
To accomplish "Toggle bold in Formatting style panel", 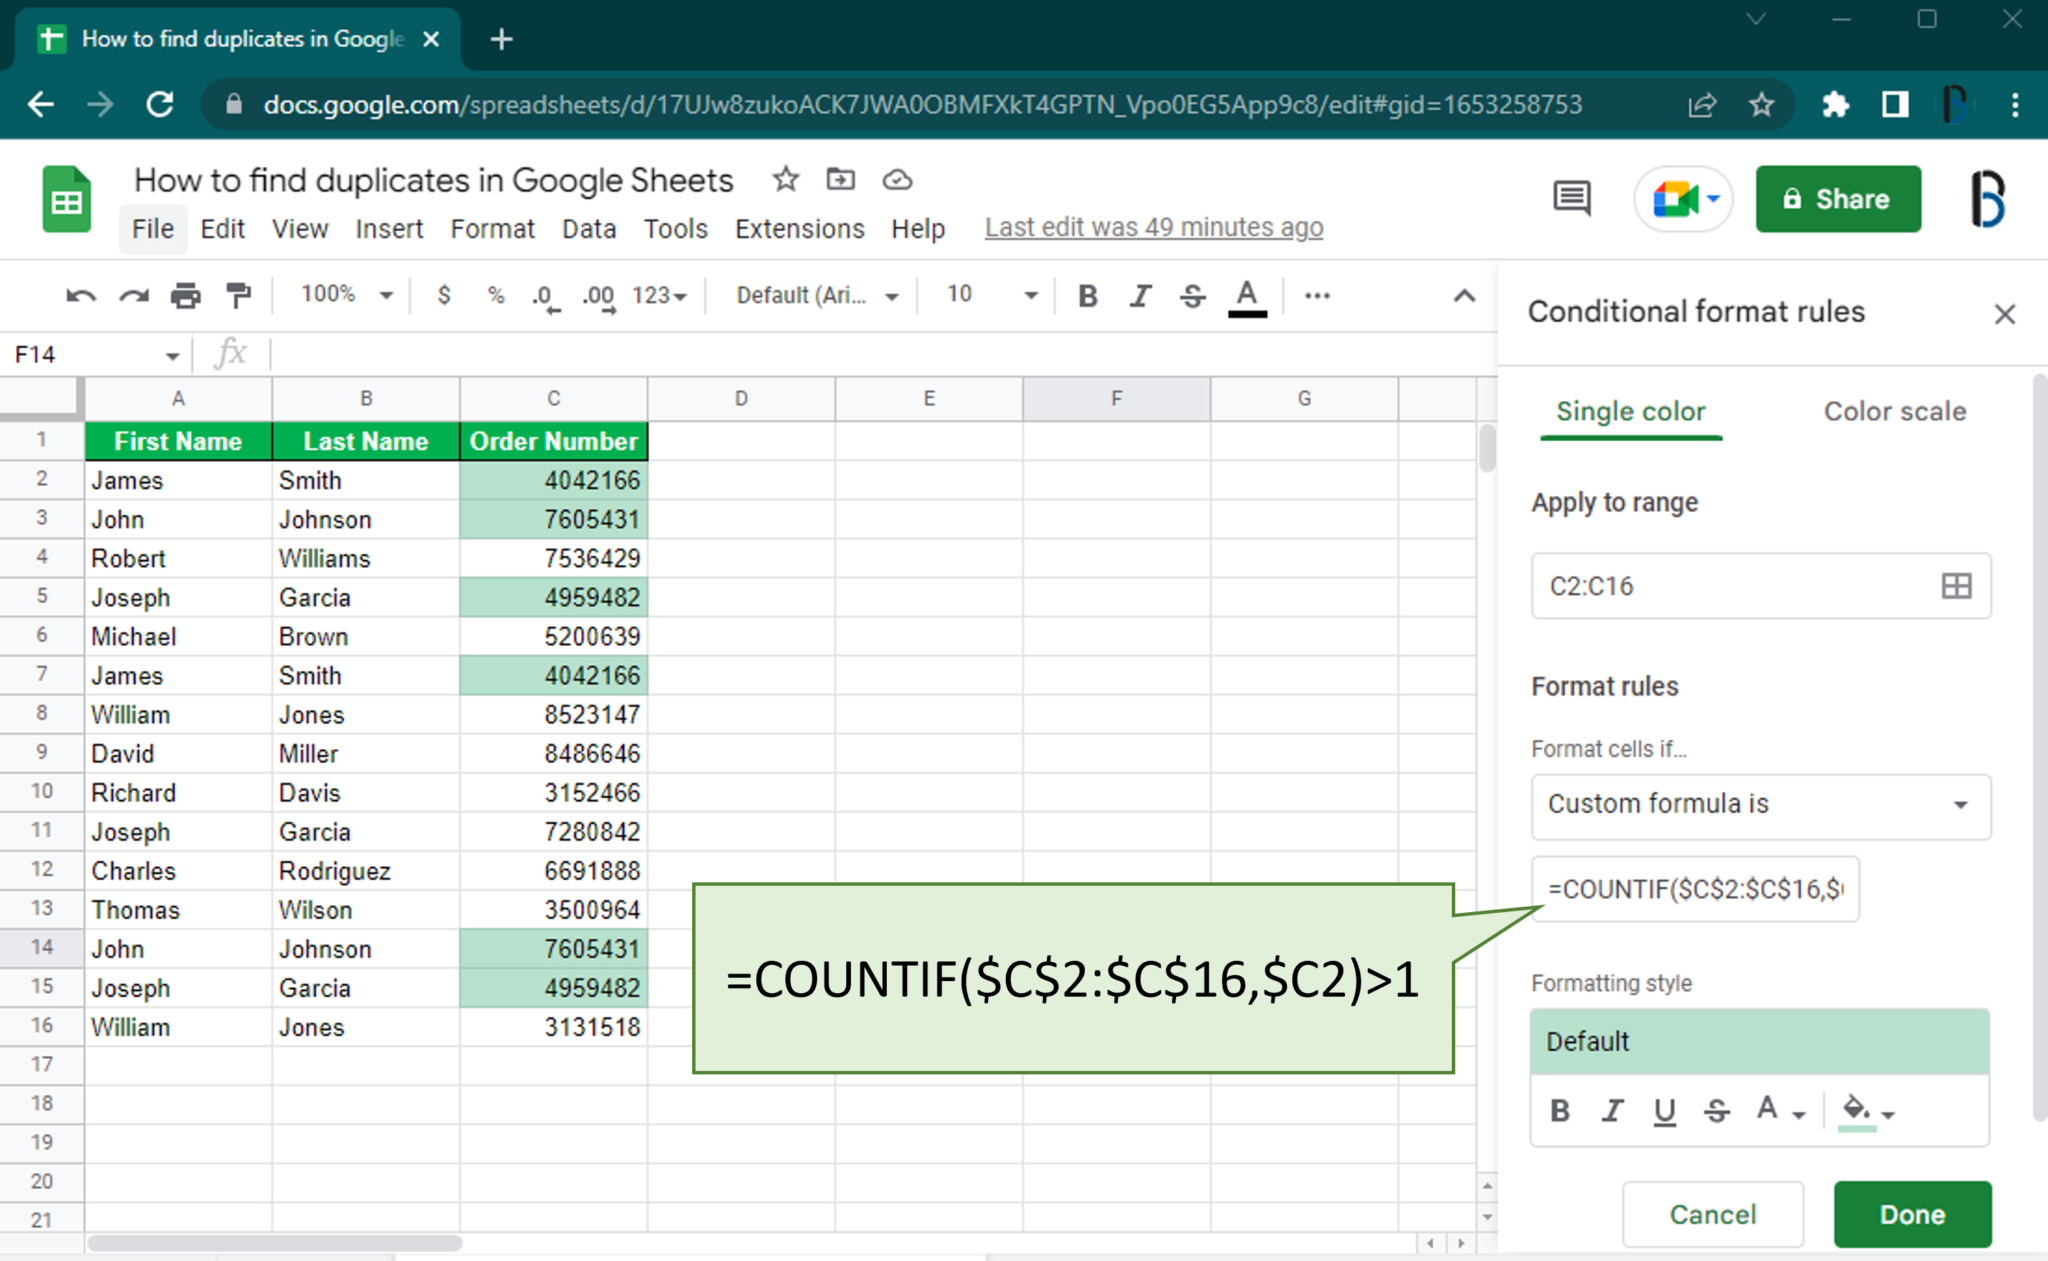I will pos(1560,1110).
